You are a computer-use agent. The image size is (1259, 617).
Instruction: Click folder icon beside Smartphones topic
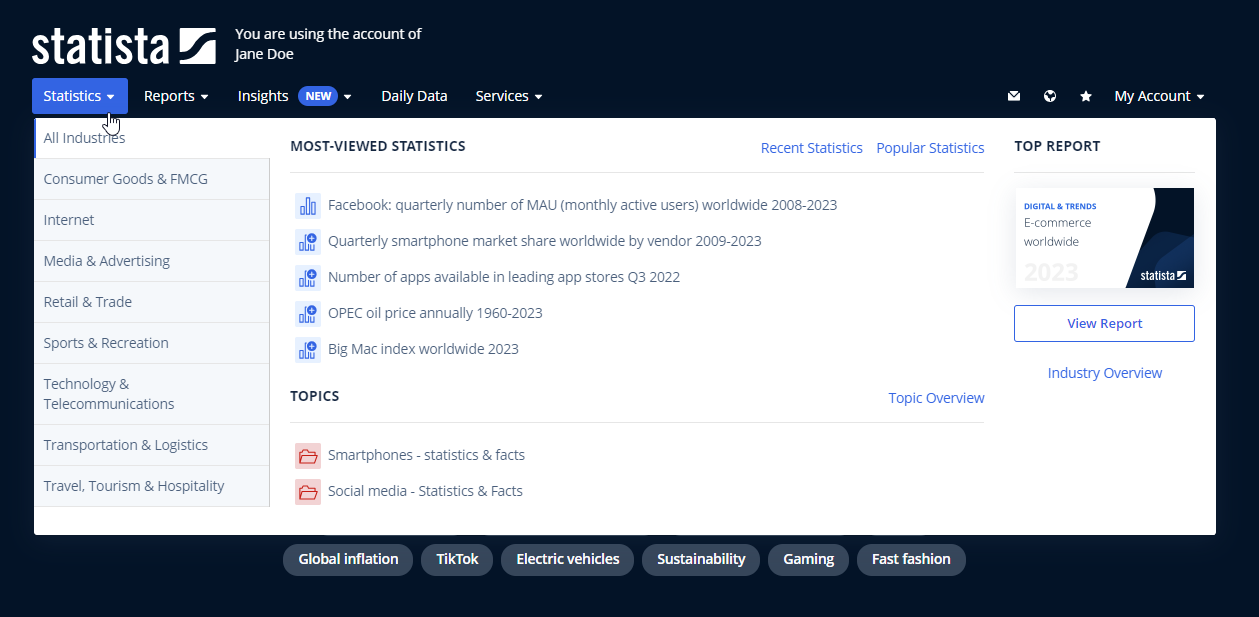click(x=307, y=456)
